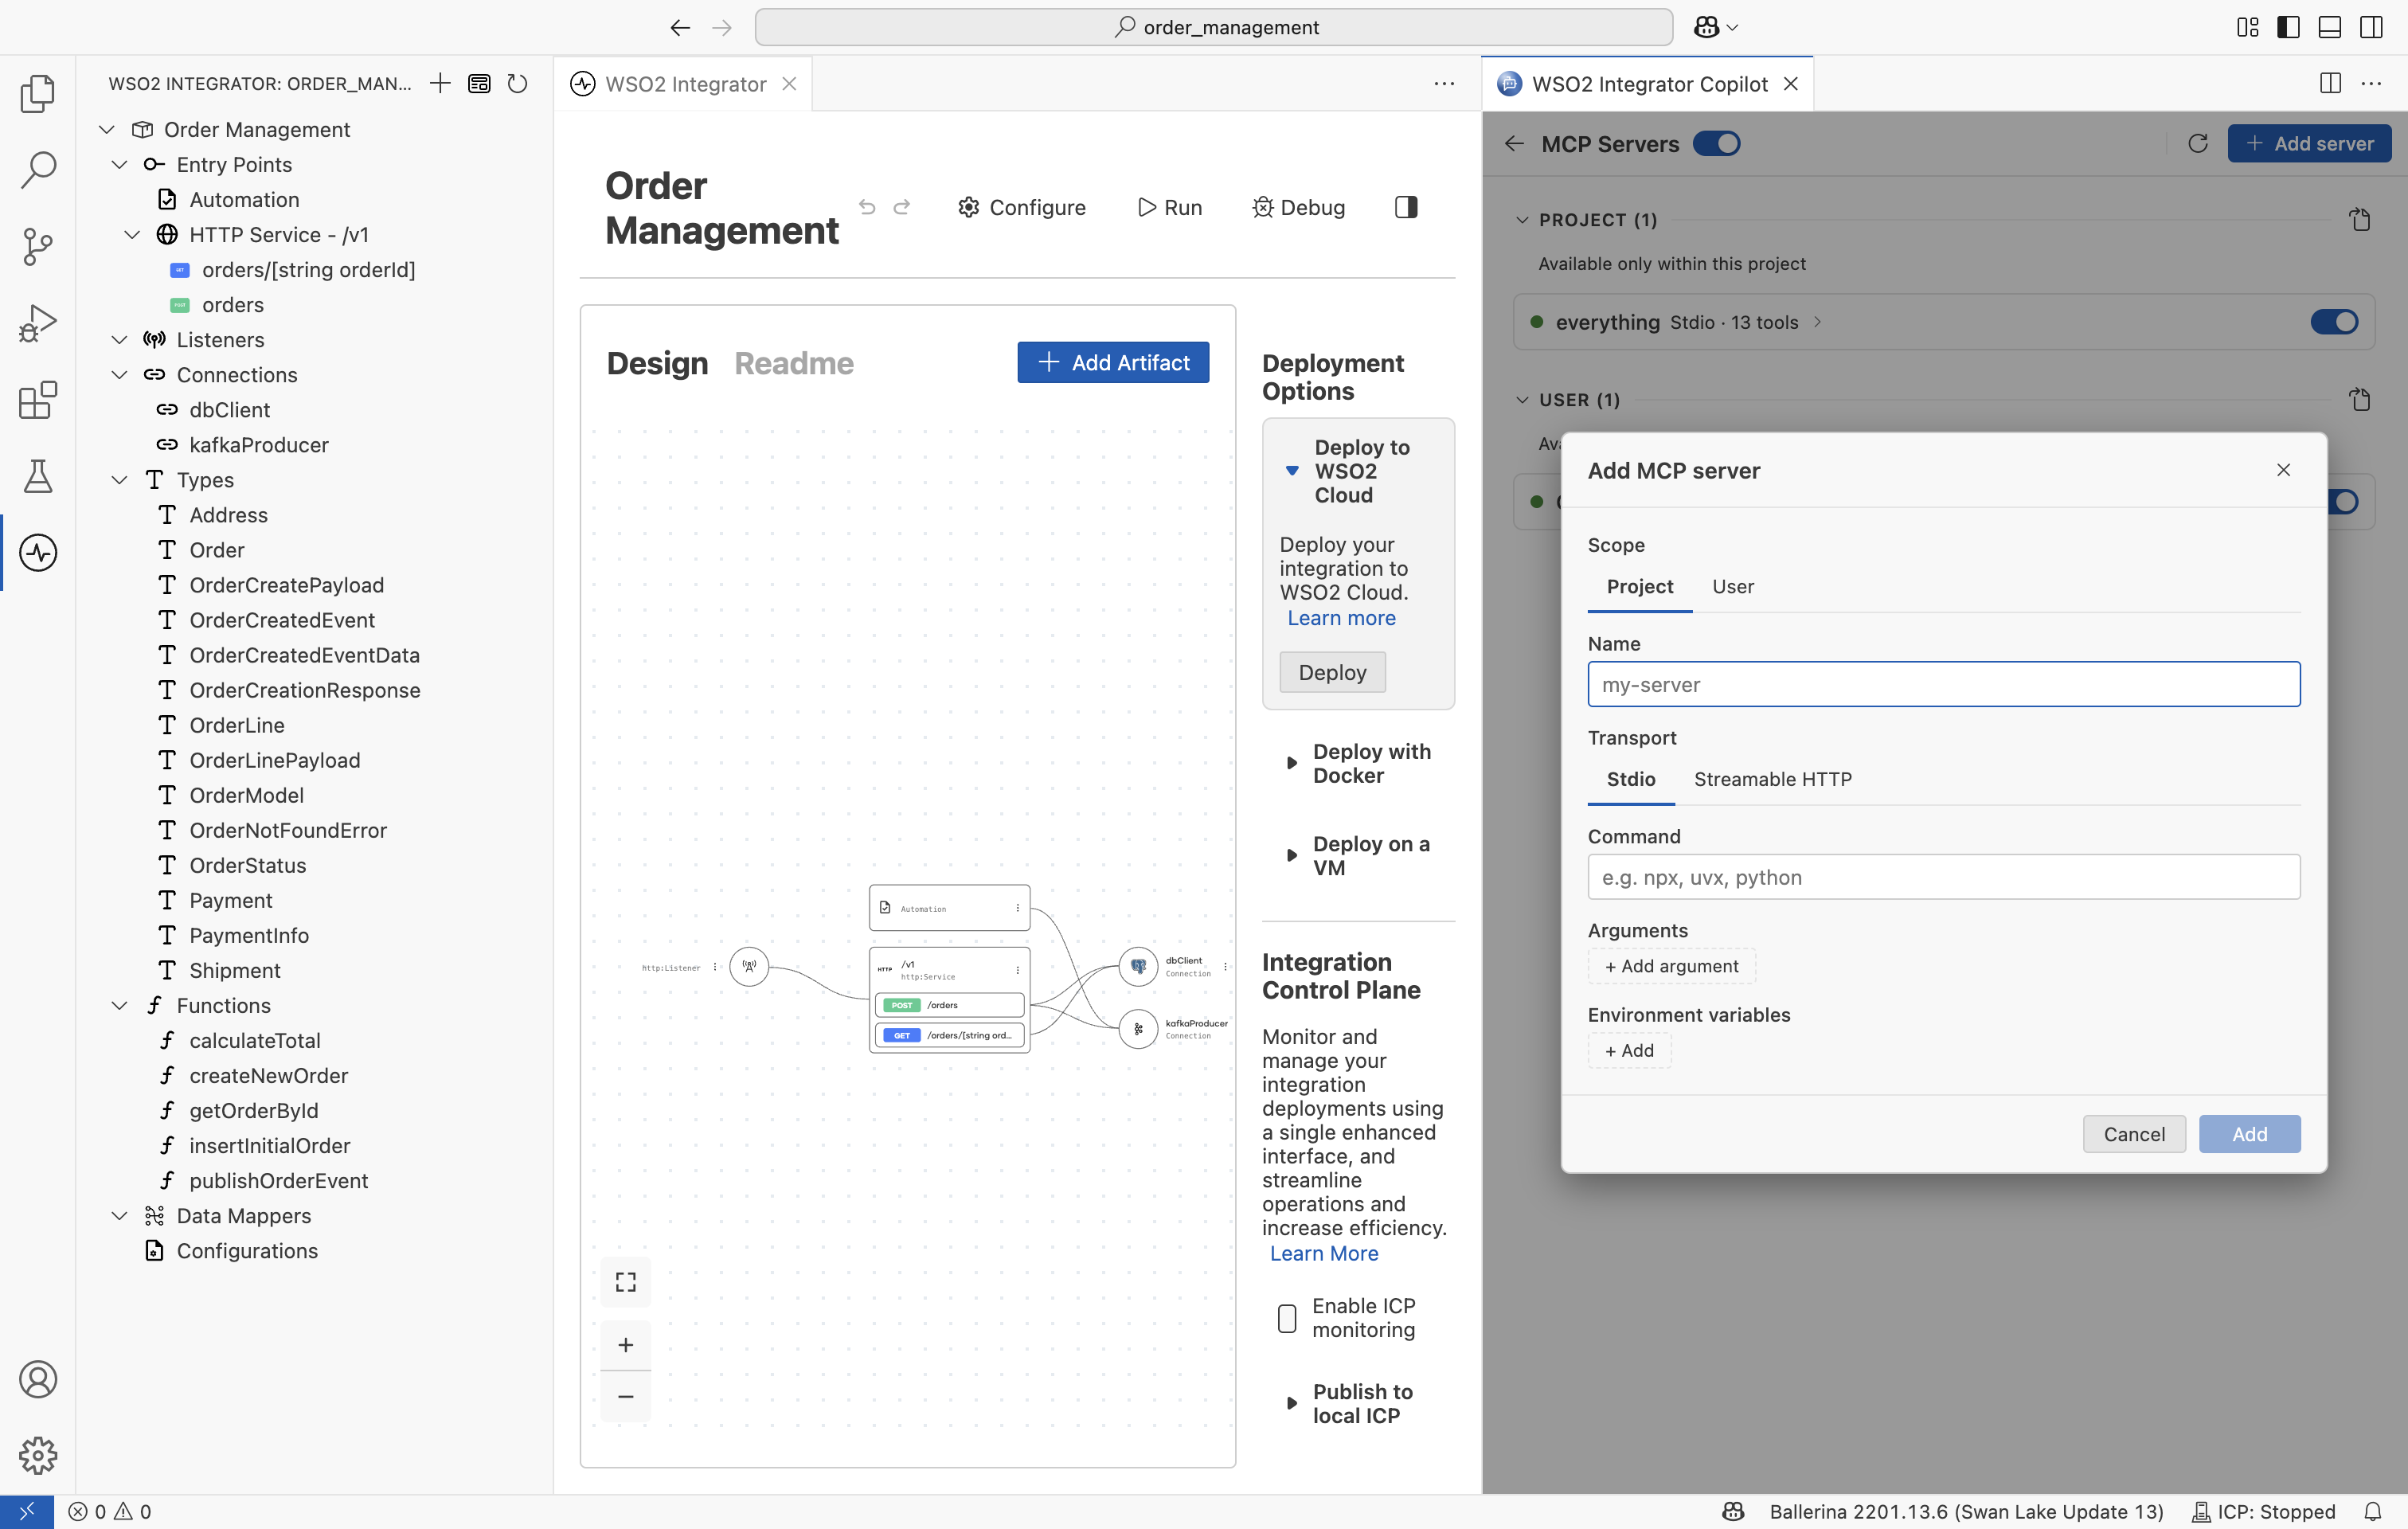Toggle primary side bar layout icon
Image resolution: width=2408 pixels, height=1529 pixels.
(x=2288, y=27)
